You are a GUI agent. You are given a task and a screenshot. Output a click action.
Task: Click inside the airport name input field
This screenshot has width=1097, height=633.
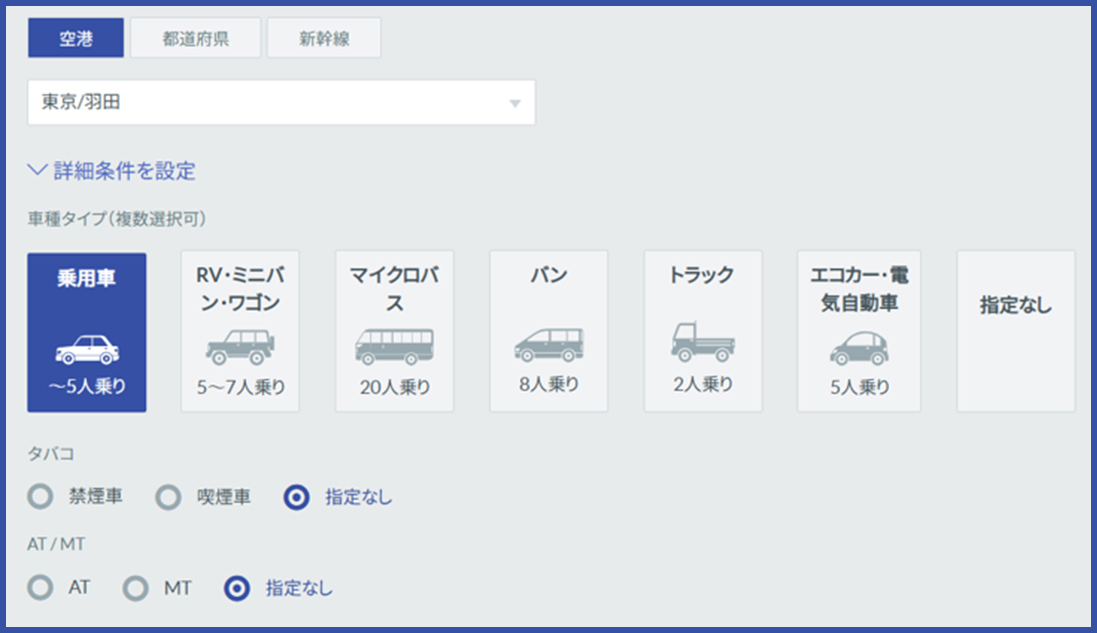click(x=200, y=101)
